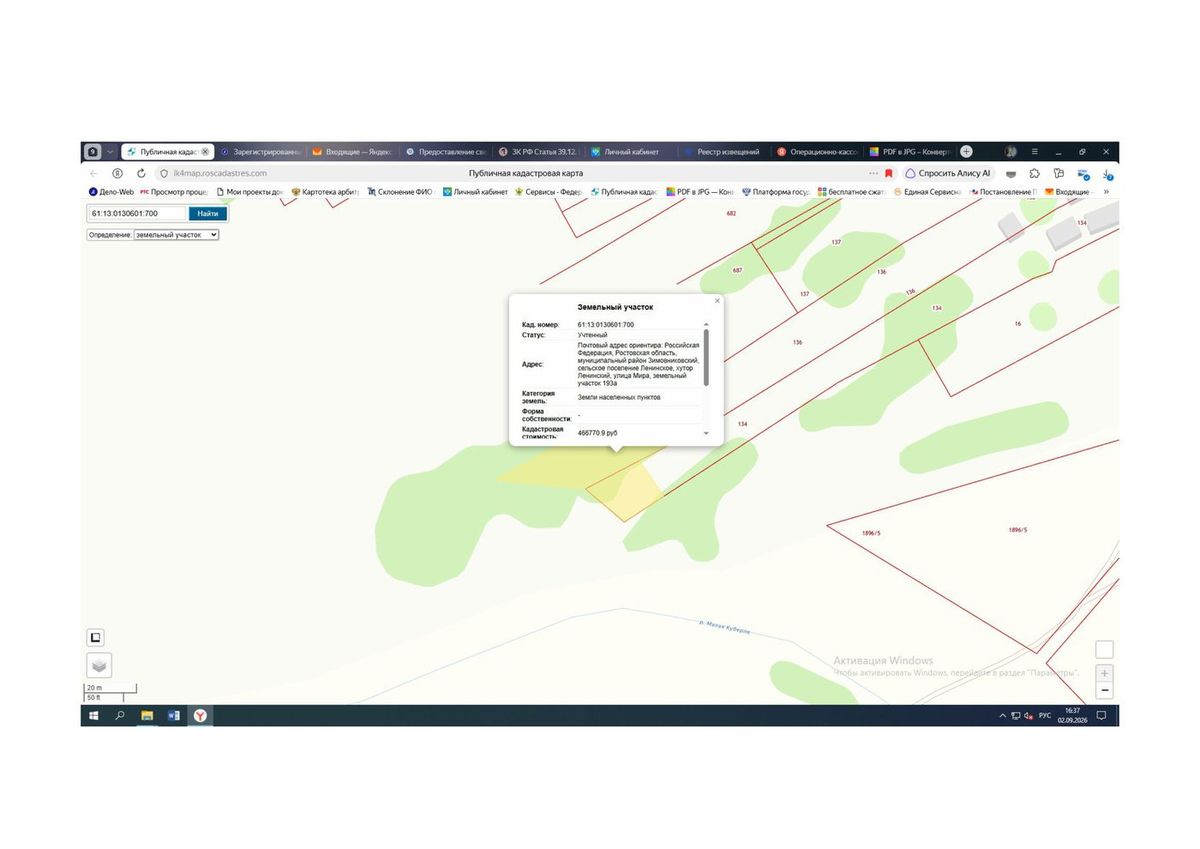Screen dimensions: 1200x849
Task: Click 'Спросить Алису AI' button
Action: (948, 173)
